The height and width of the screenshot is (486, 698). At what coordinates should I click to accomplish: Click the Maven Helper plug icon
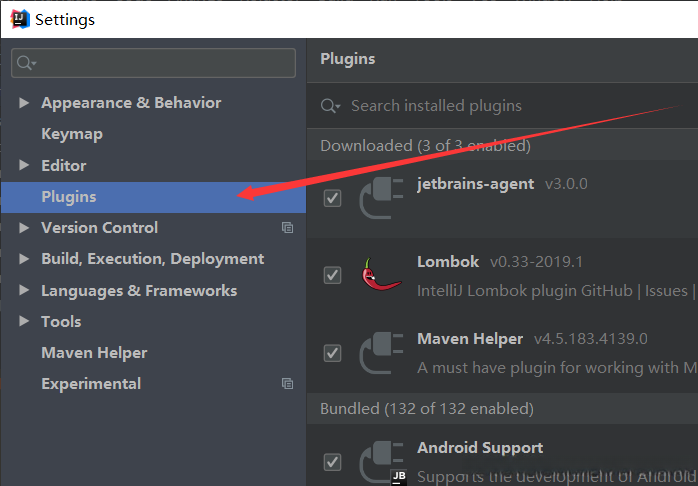(x=380, y=352)
